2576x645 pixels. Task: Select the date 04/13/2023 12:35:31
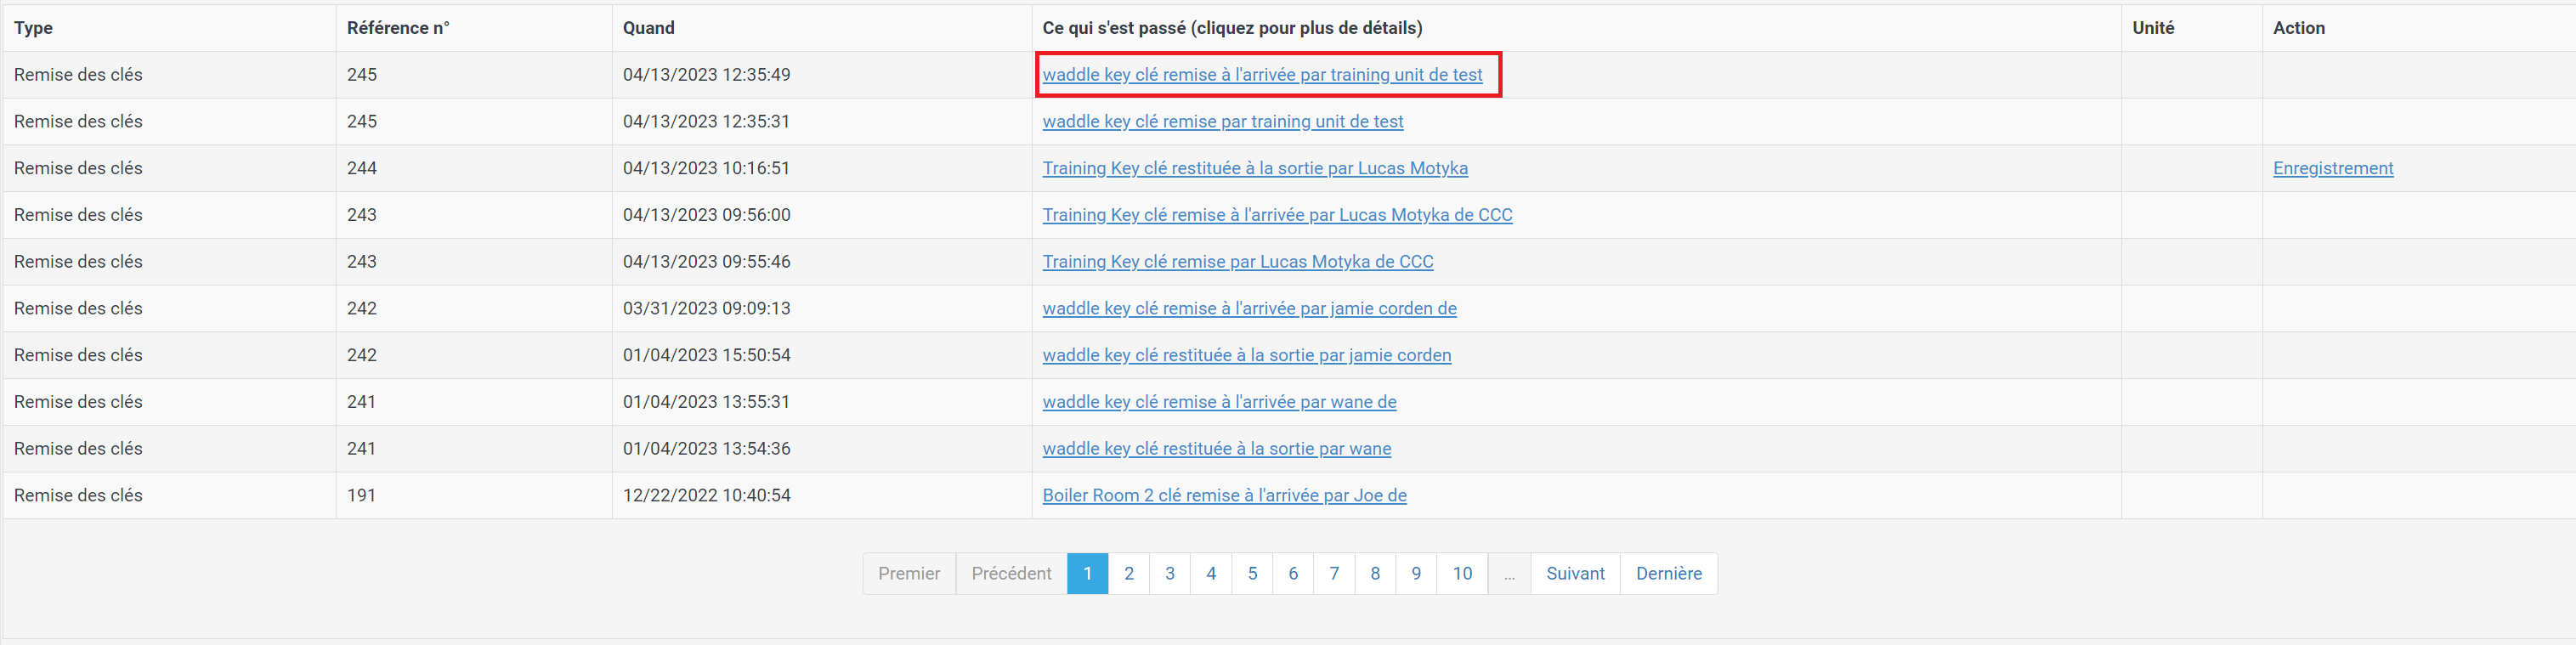[x=706, y=122]
